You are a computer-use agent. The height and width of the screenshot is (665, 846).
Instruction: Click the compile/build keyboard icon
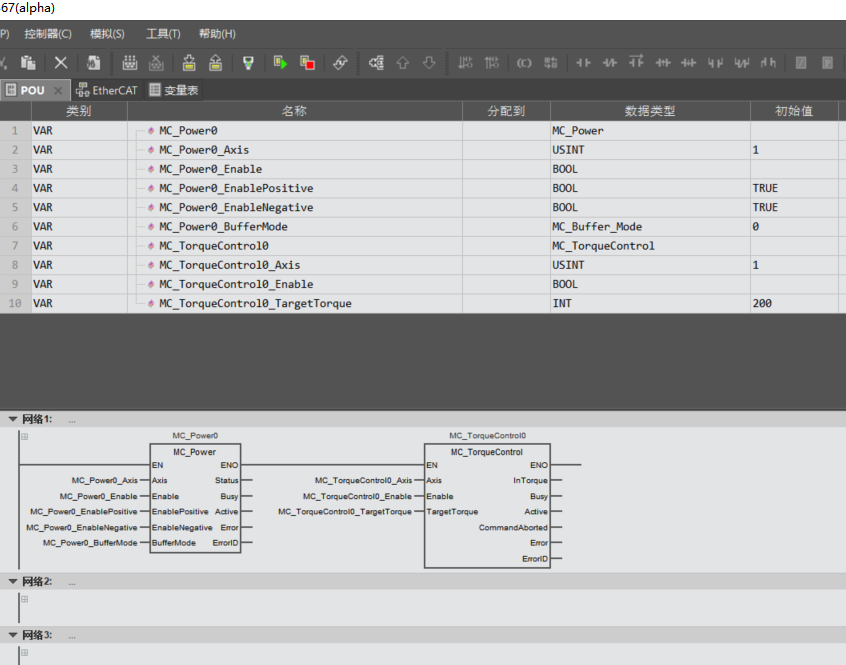pos(129,62)
